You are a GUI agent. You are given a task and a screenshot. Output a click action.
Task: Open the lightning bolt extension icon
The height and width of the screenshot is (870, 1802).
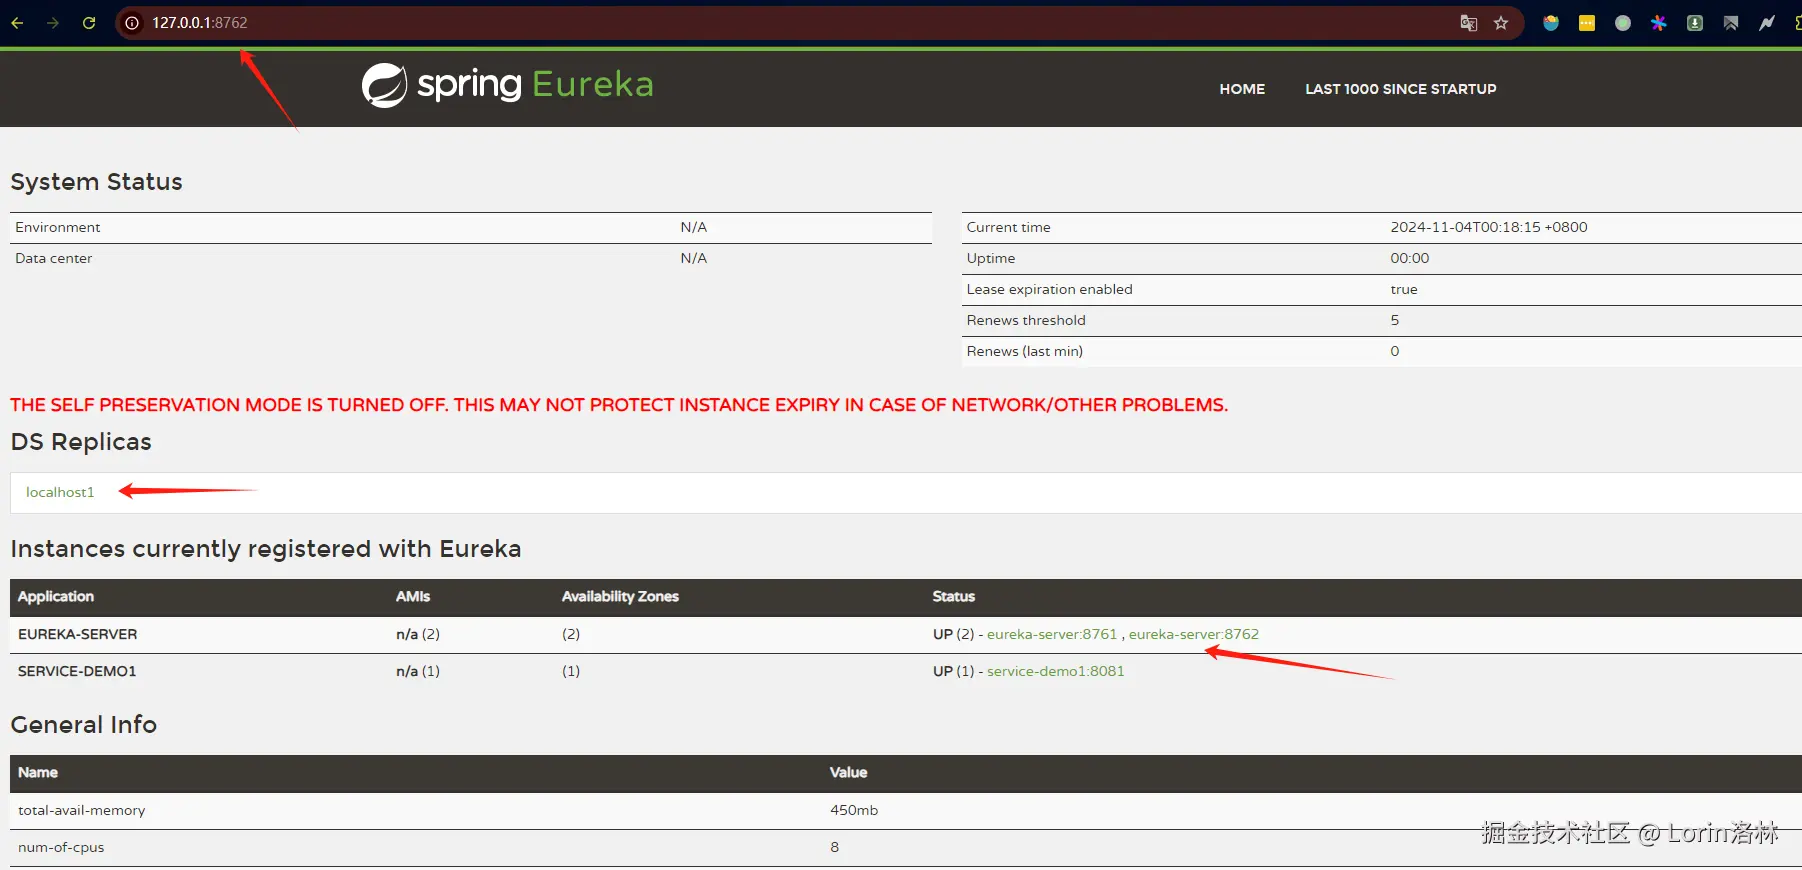point(1767,23)
